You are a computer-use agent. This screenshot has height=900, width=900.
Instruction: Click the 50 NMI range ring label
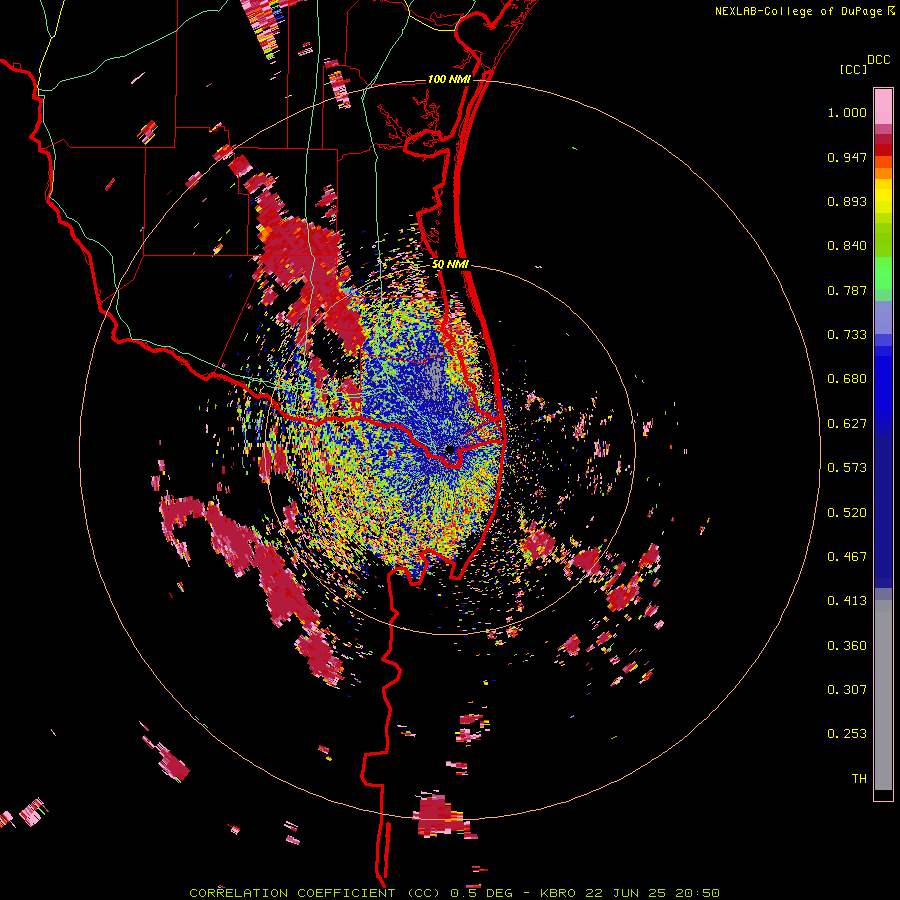coord(450,264)
